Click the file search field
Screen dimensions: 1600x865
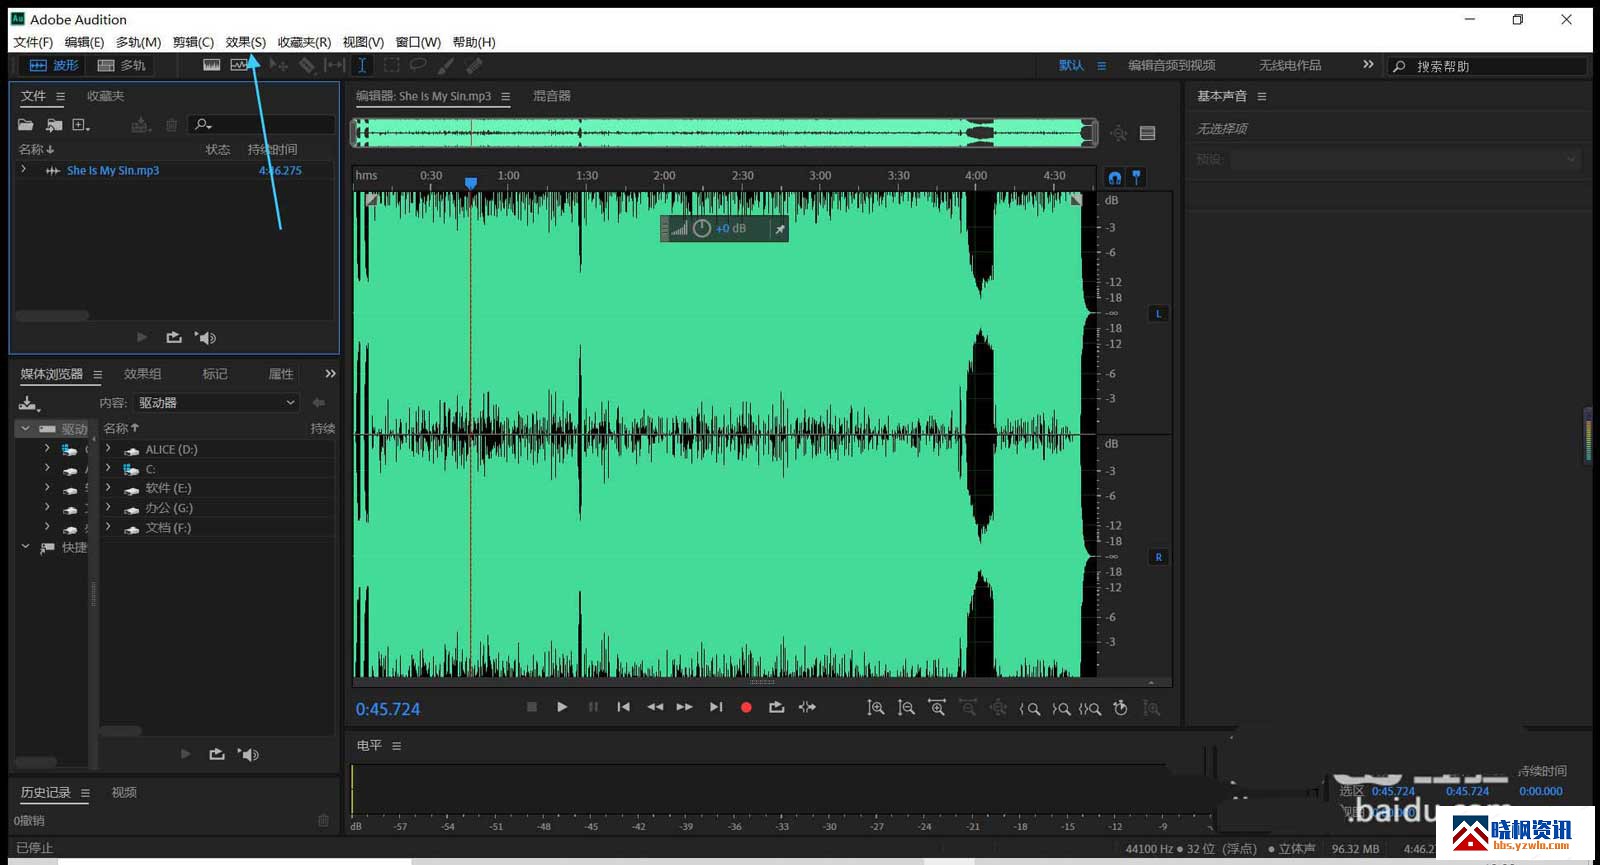[x=262, y=124]
